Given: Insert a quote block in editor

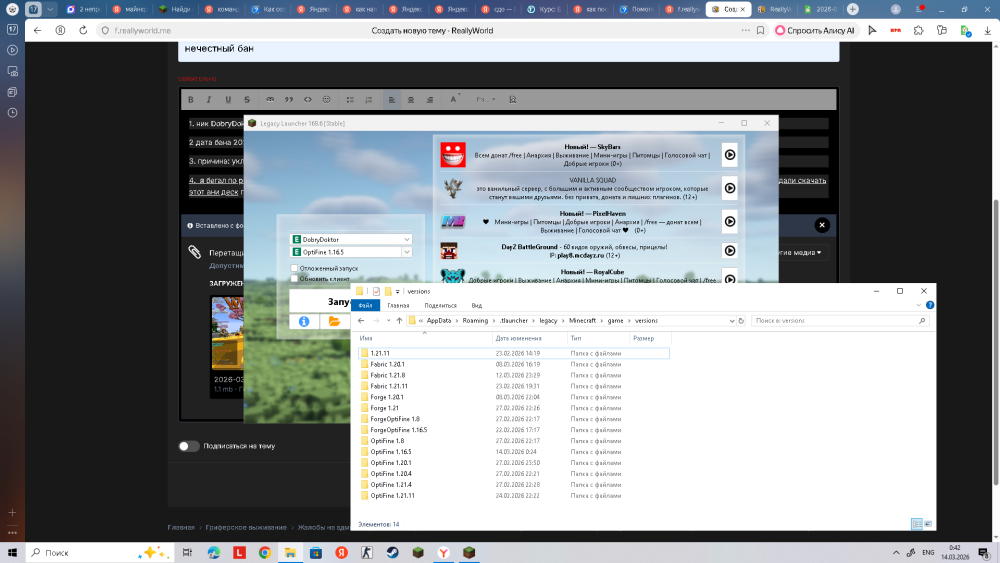Looking at the screenshot, I should pos(289,99).
